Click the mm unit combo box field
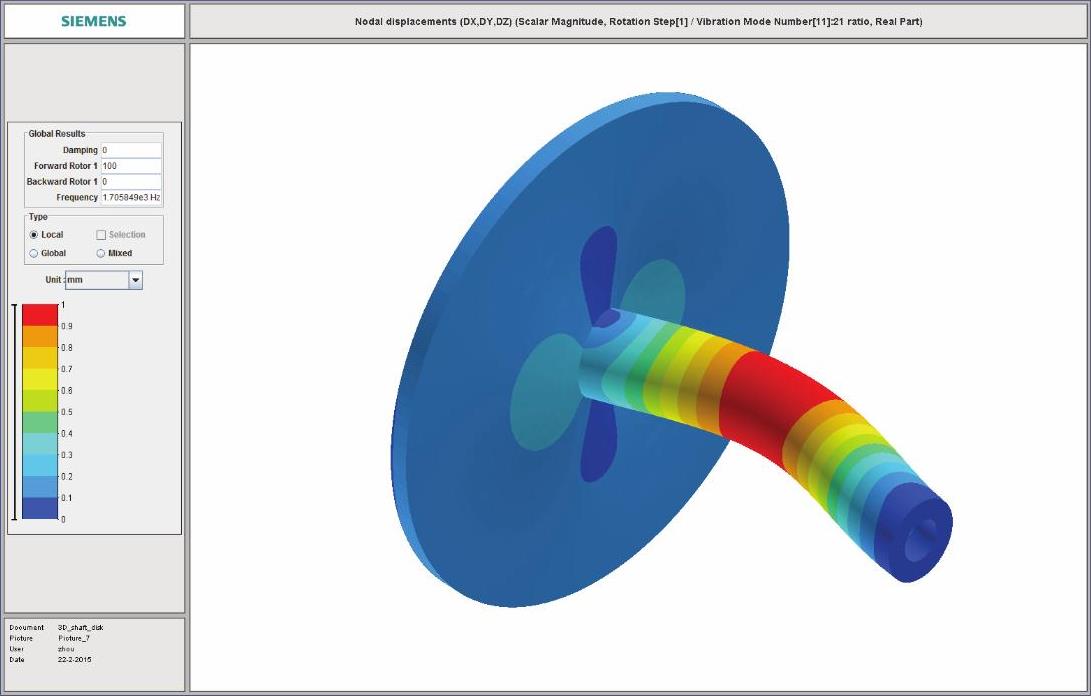This screenshot has width=1091, height=696. [x=97, y=281]
